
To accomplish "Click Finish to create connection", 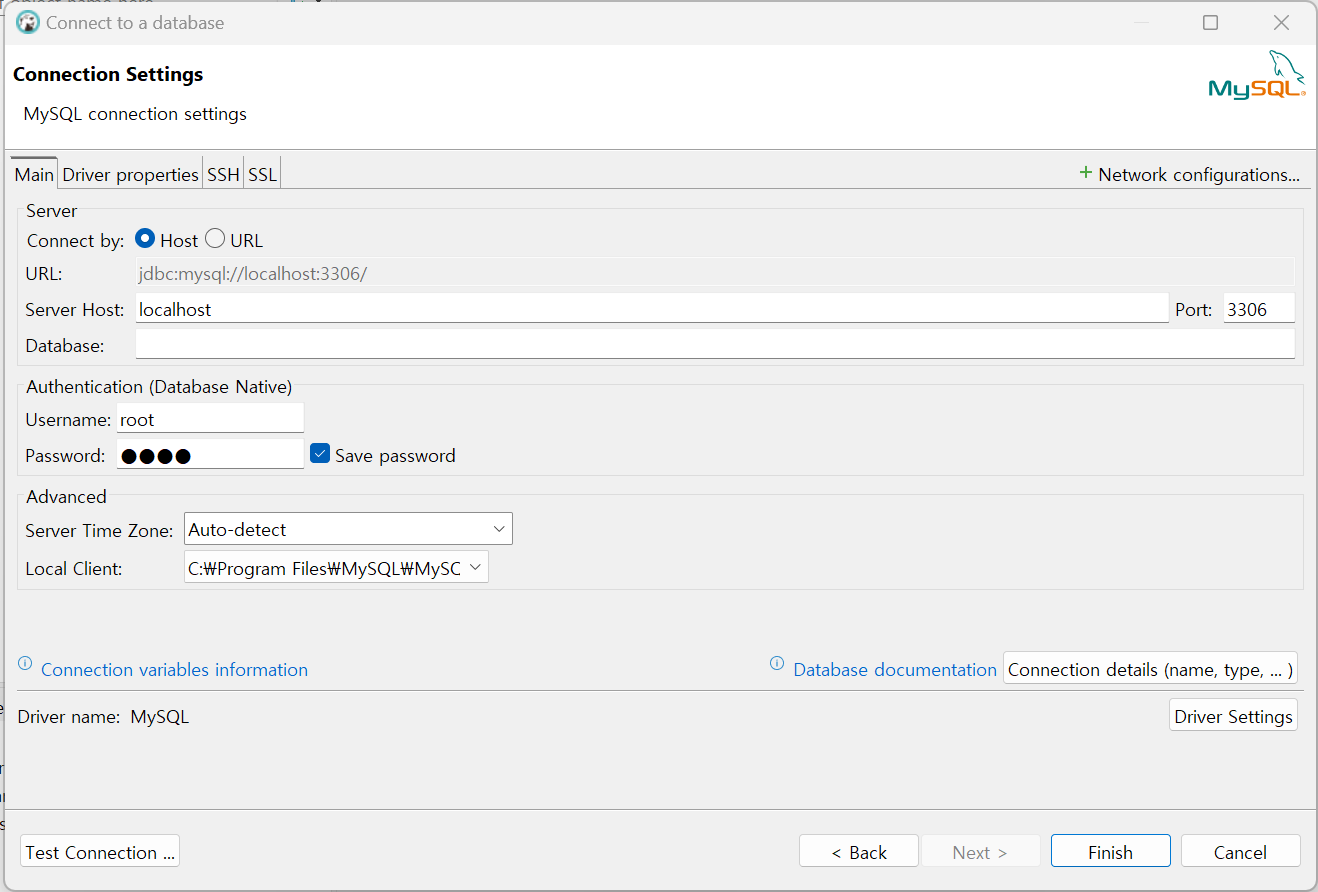I will pyautogui.click(x=1111, y=852).
